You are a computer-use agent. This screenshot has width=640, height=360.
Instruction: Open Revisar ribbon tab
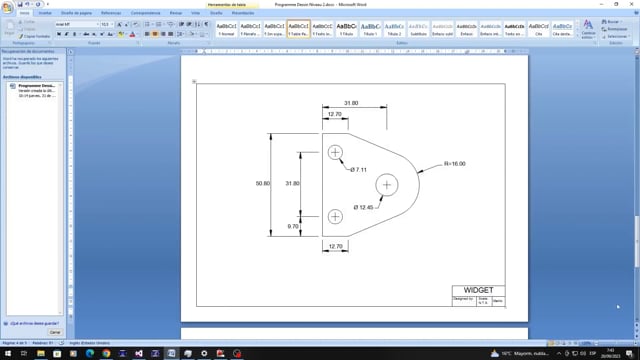tap(176, 13)
